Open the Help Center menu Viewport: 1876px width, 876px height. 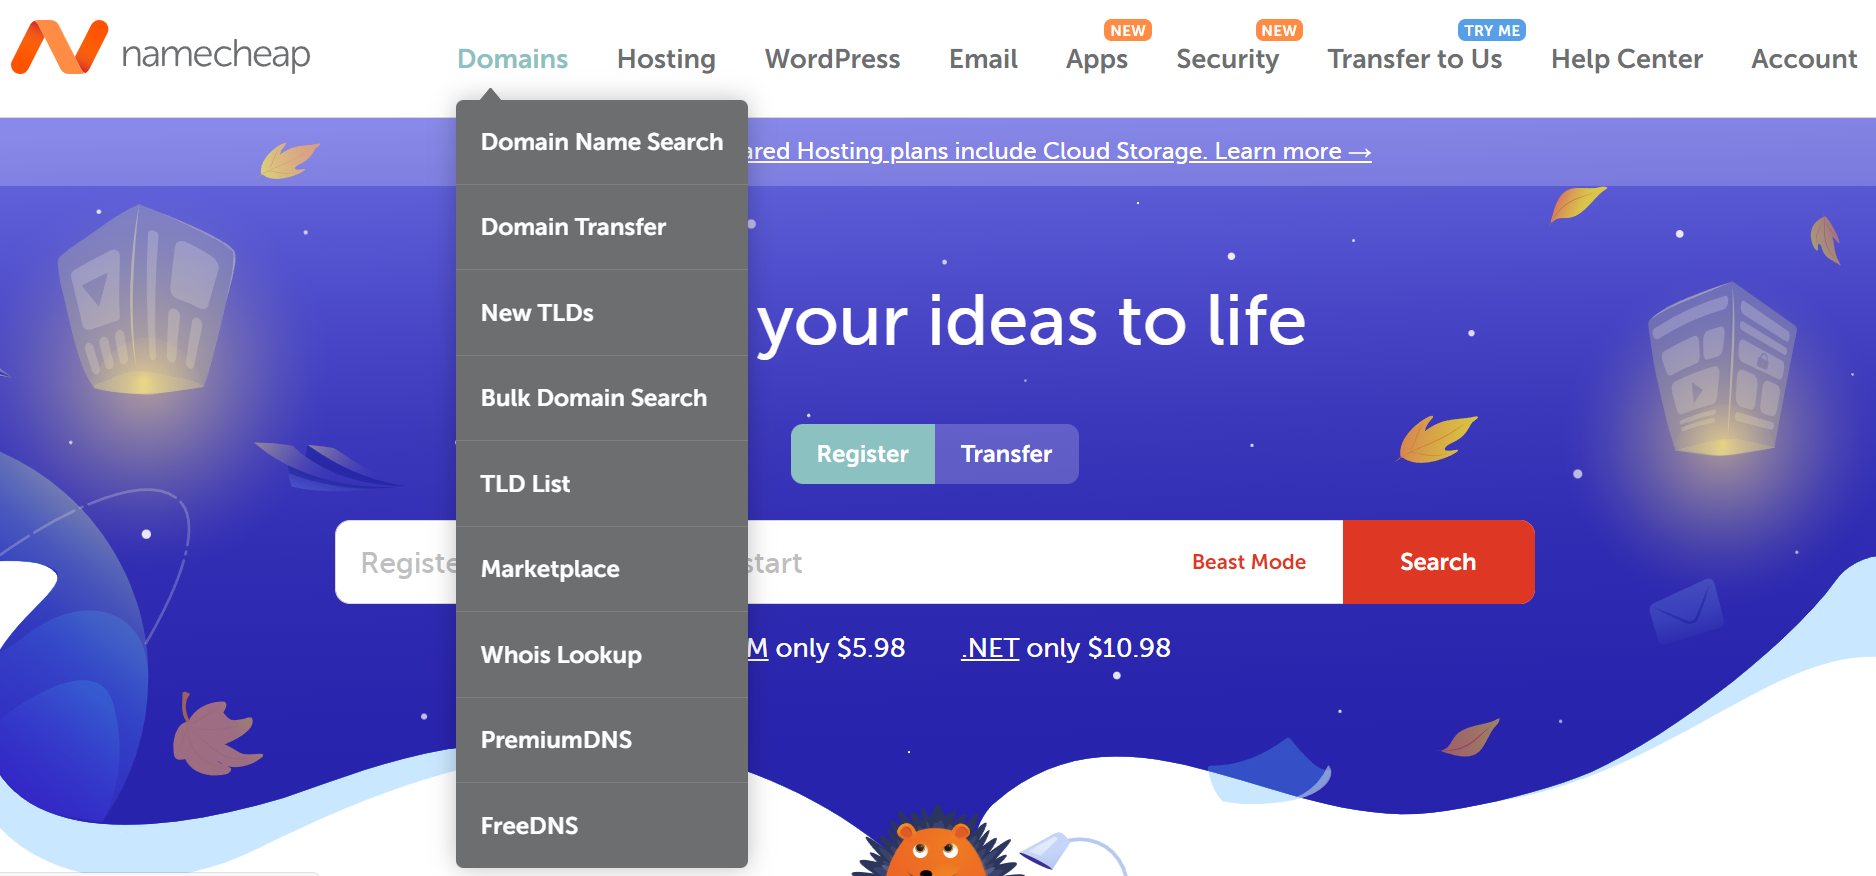pos(1626,59)
